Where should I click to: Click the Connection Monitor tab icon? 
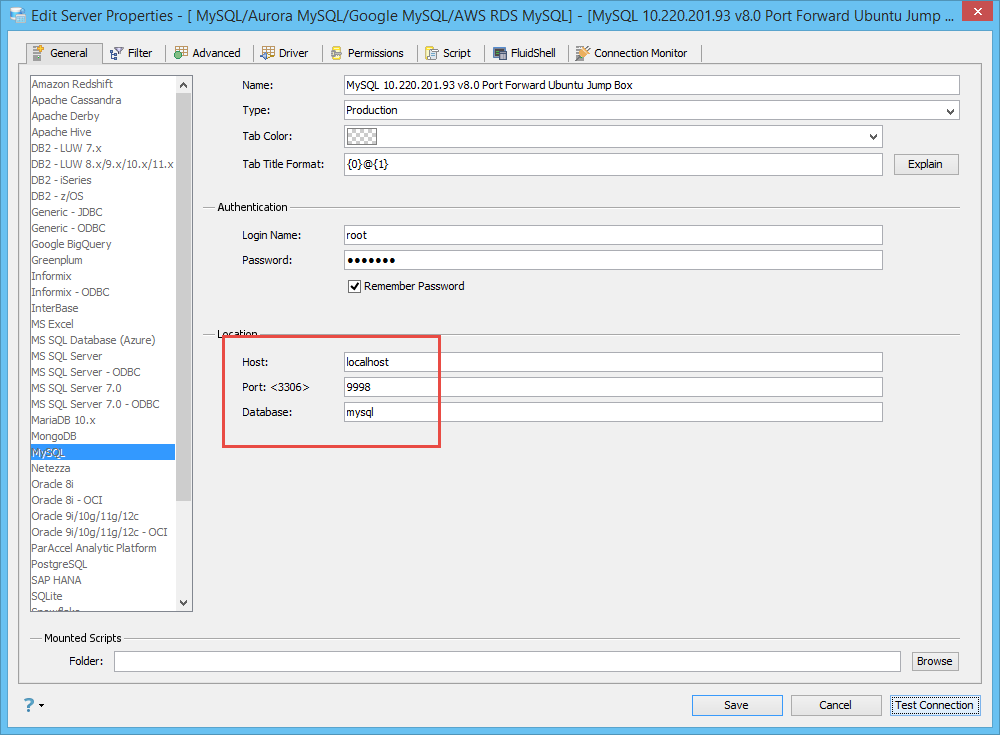[582, 53]
